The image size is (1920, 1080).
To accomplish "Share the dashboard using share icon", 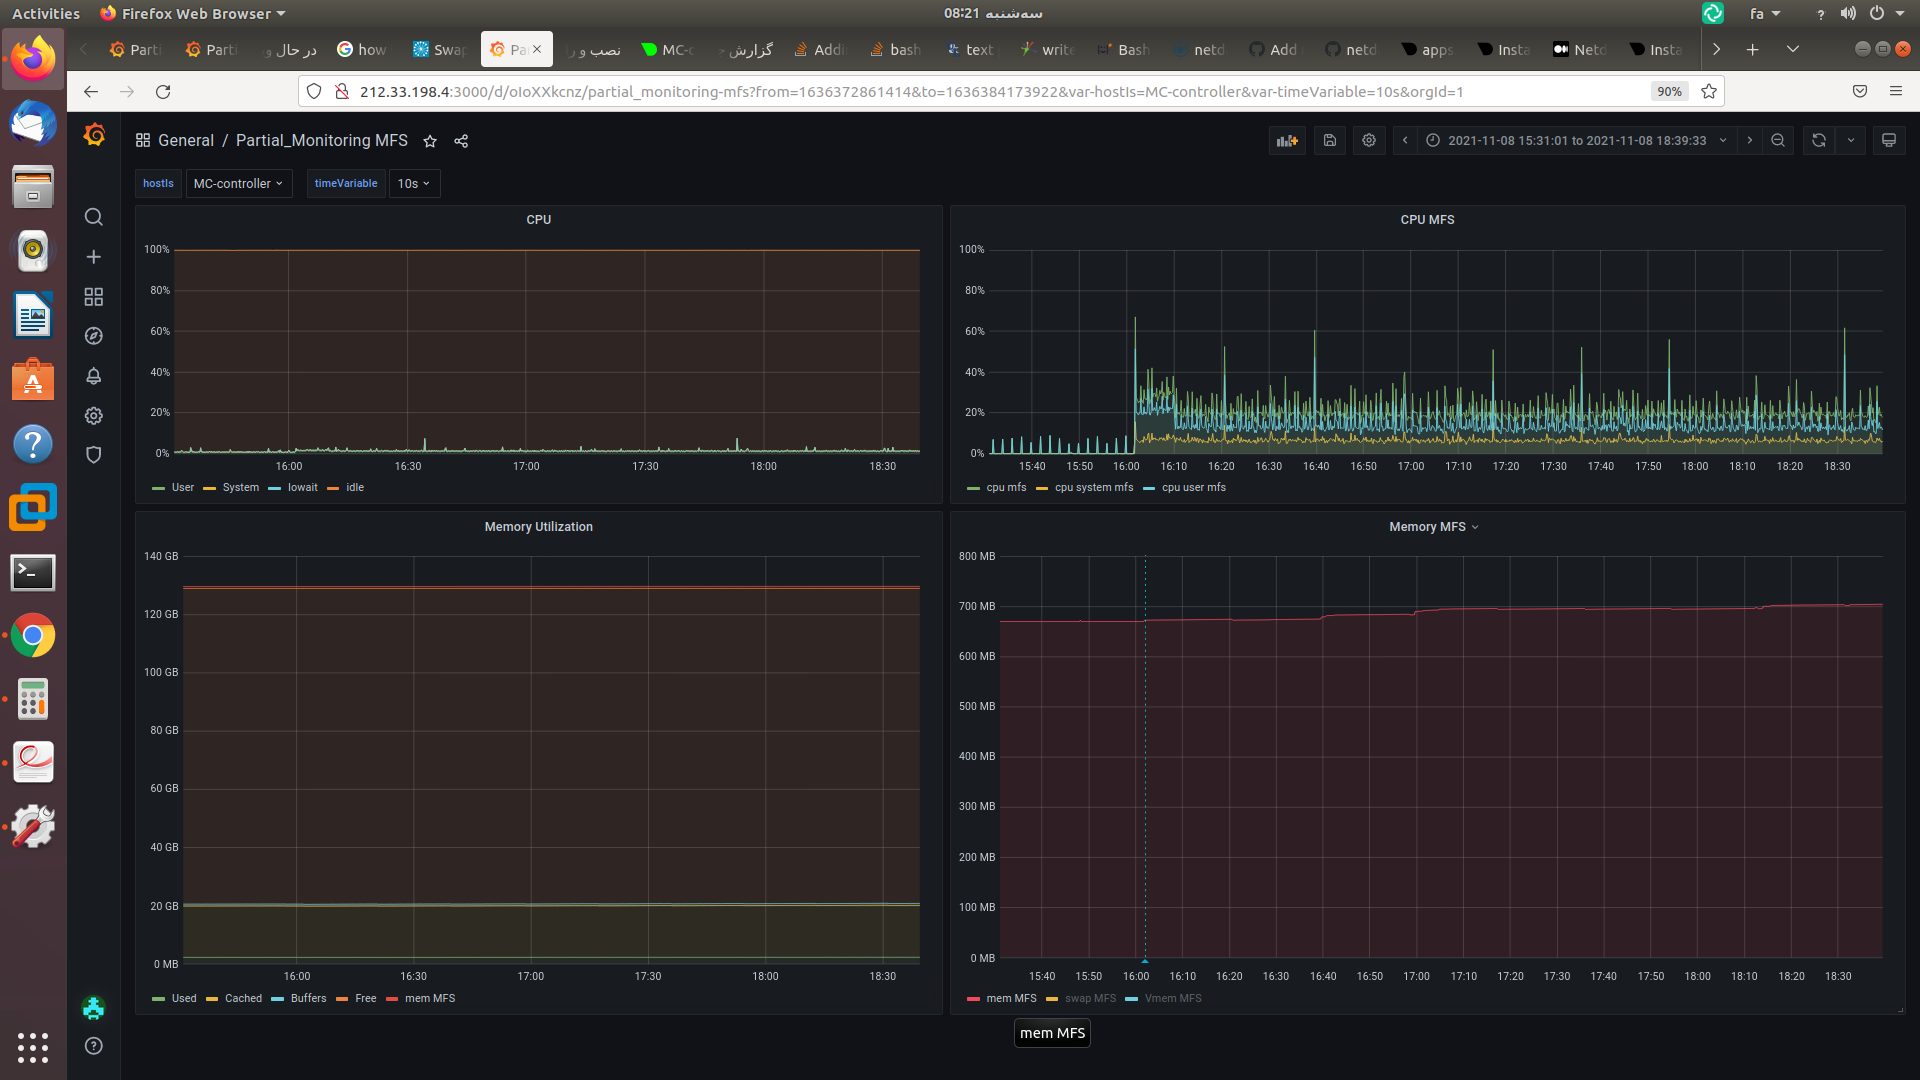I will 461,141.
